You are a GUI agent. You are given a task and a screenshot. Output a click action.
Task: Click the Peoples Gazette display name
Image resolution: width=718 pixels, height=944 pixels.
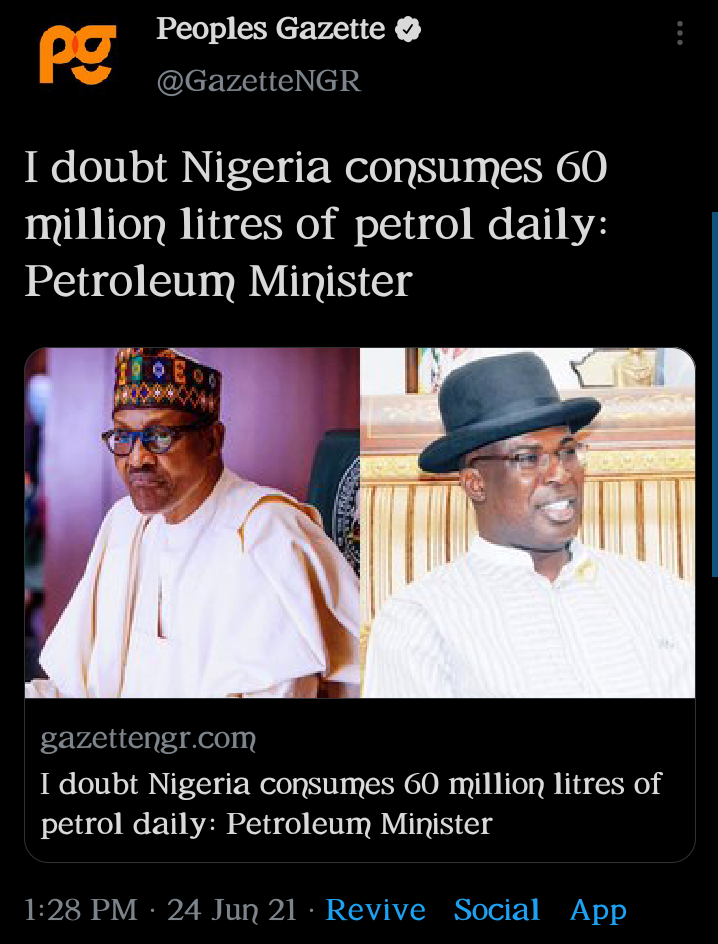[270, 29]
